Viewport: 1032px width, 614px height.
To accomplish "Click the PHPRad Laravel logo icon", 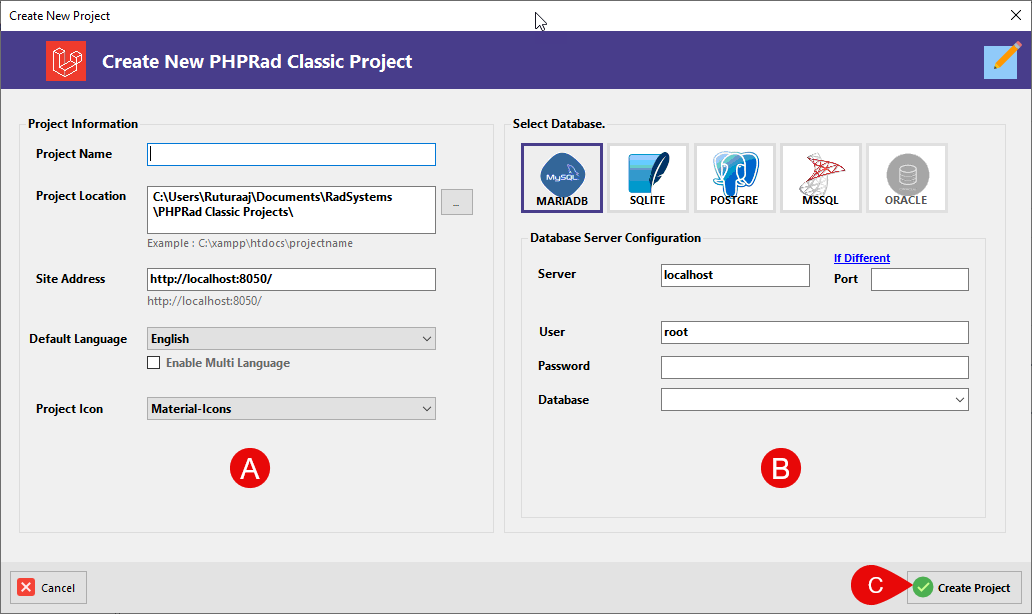I will point(66,61).
